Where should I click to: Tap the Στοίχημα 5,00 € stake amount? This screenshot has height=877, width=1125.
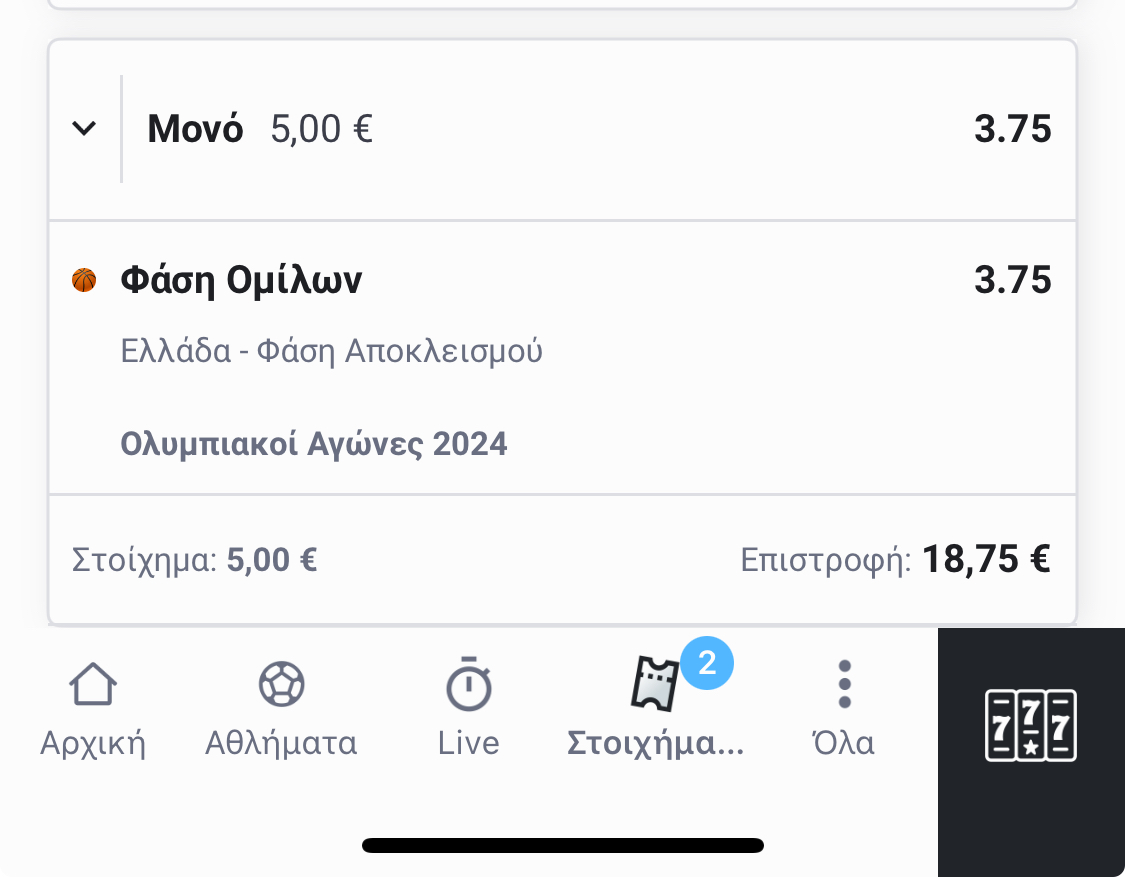click(x=272, y=559)
